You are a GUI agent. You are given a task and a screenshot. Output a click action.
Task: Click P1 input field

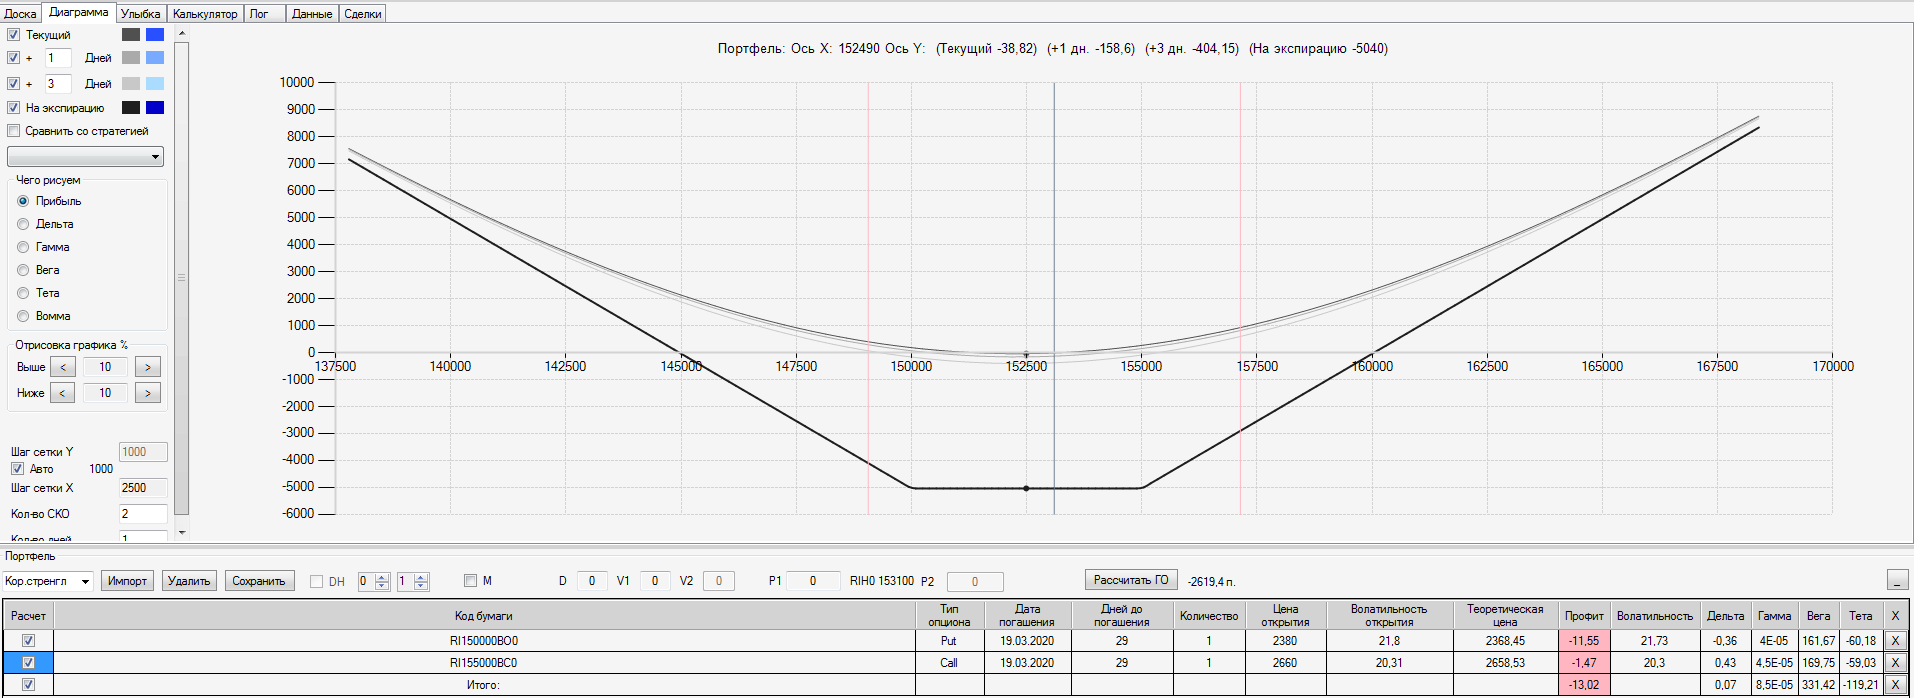813,581
